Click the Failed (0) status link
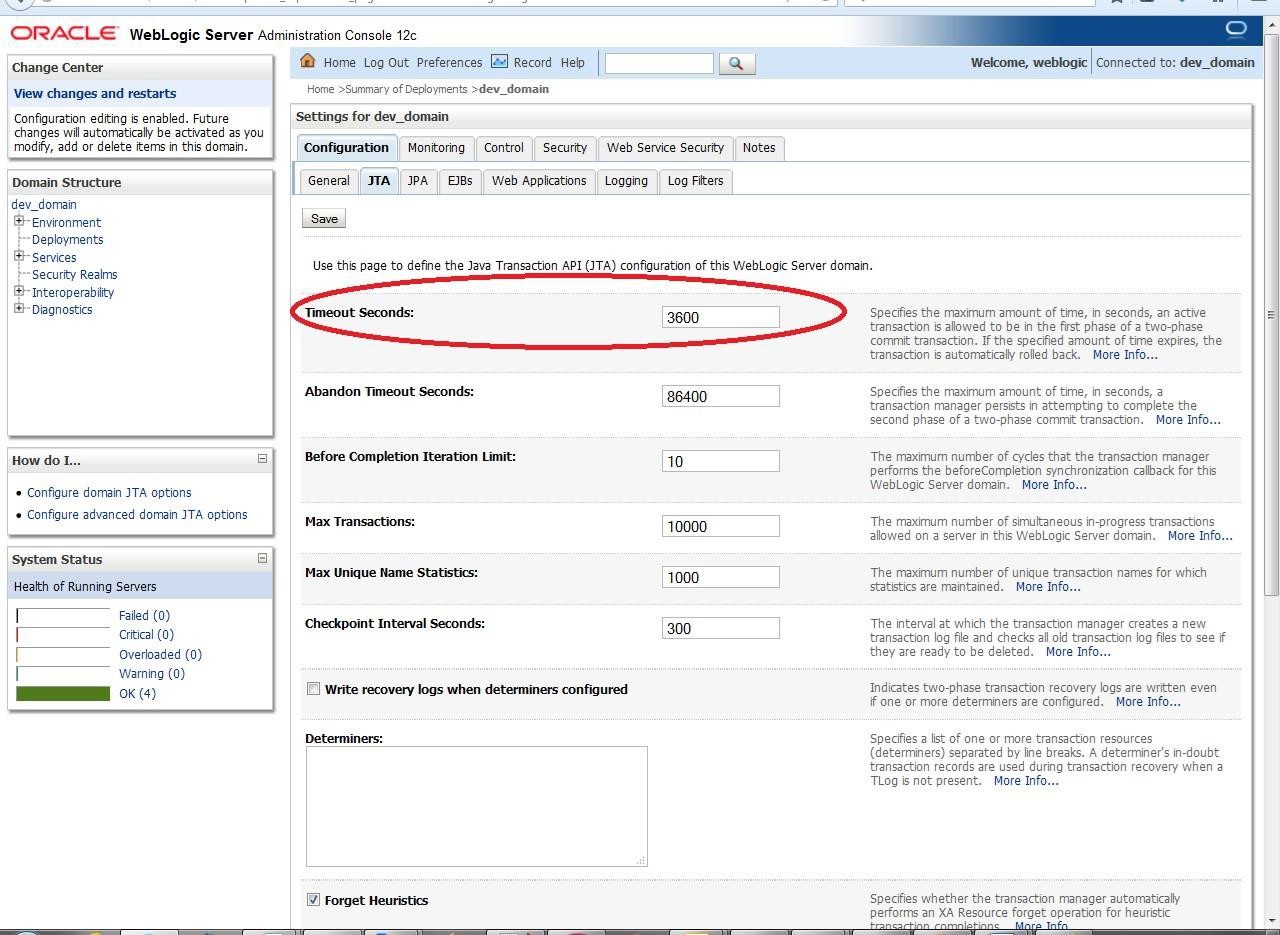Viewport: 1280px width, 935px height. pyautogui.click(x=144, y=616)
